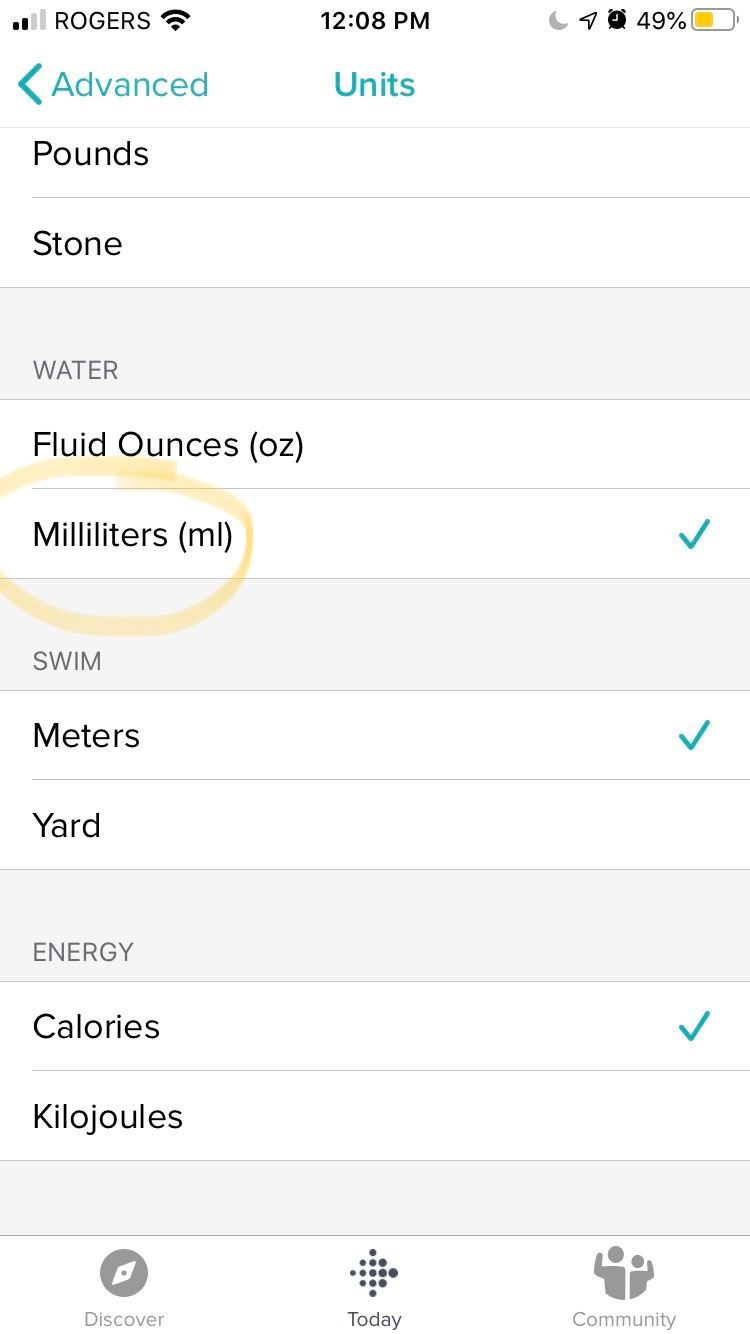
Task: Tap the battery icon in status bar
Action: 714,20
